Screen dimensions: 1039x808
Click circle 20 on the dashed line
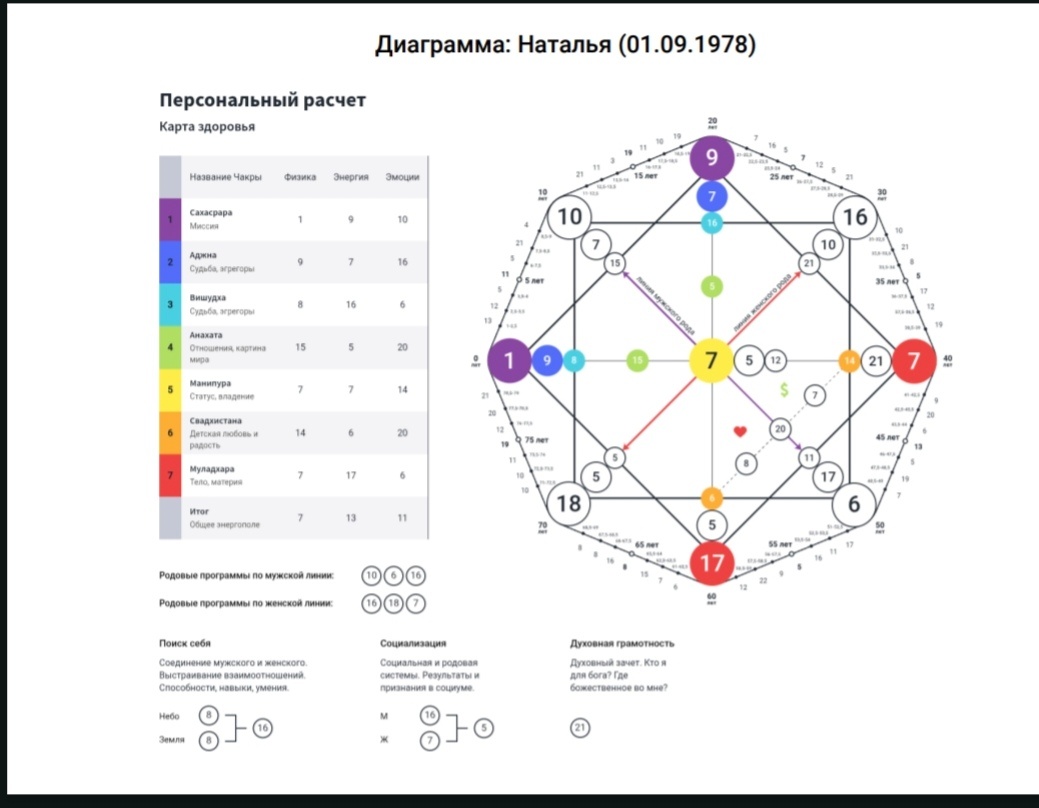(x=780, y=429)
